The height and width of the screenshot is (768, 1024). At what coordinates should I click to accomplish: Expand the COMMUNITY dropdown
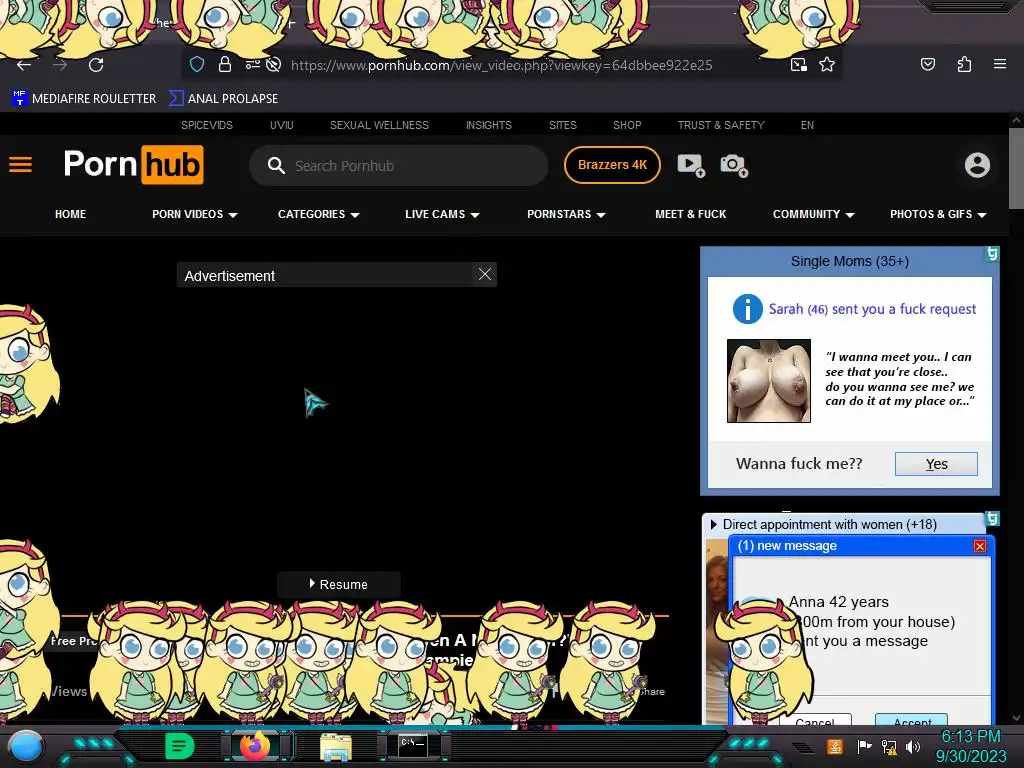(813, 214)
